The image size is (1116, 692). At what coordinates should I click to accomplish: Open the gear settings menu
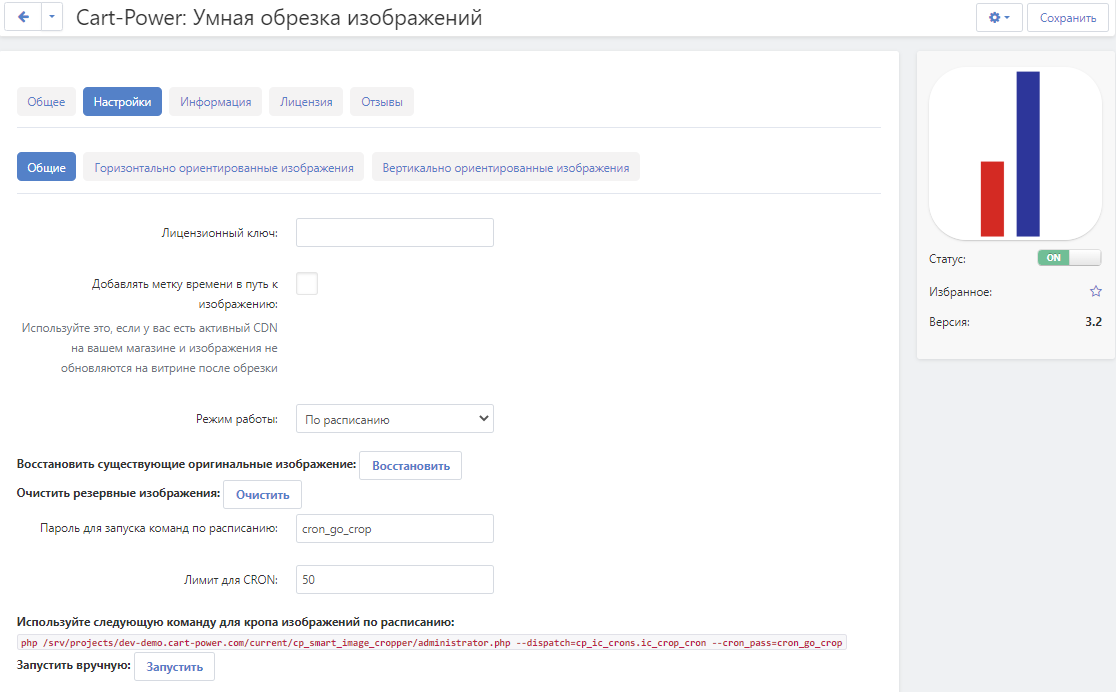tap(999, 18)
